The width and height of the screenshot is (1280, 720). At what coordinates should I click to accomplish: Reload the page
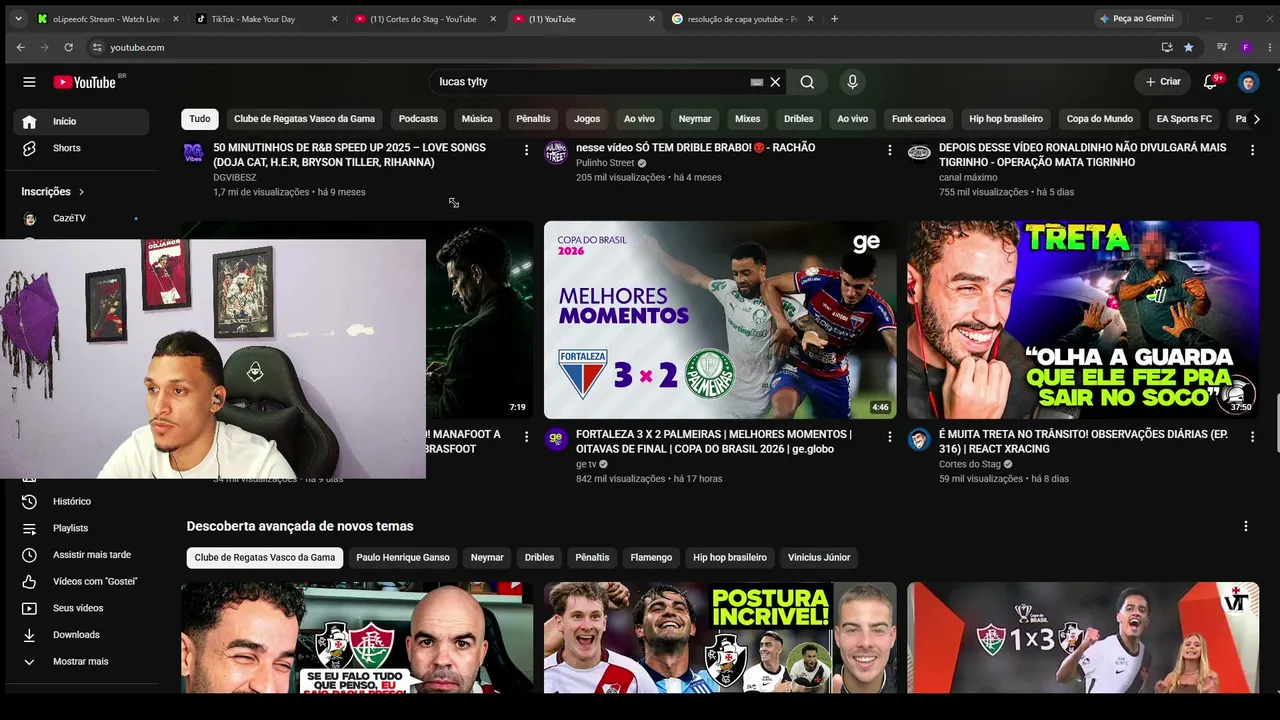[68, 47]
